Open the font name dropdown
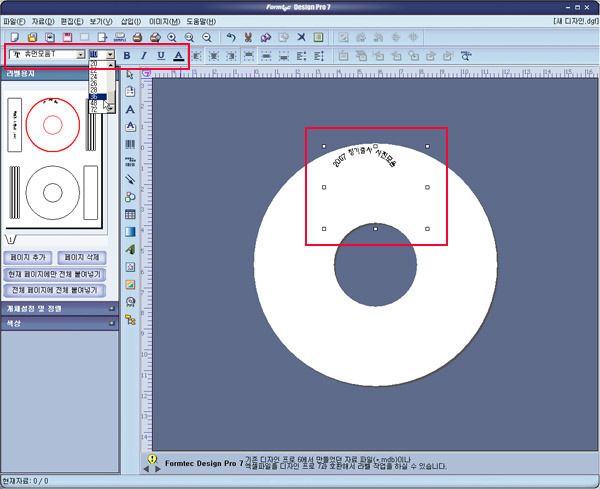Screen dimensions: 600x489 (80, 55)
